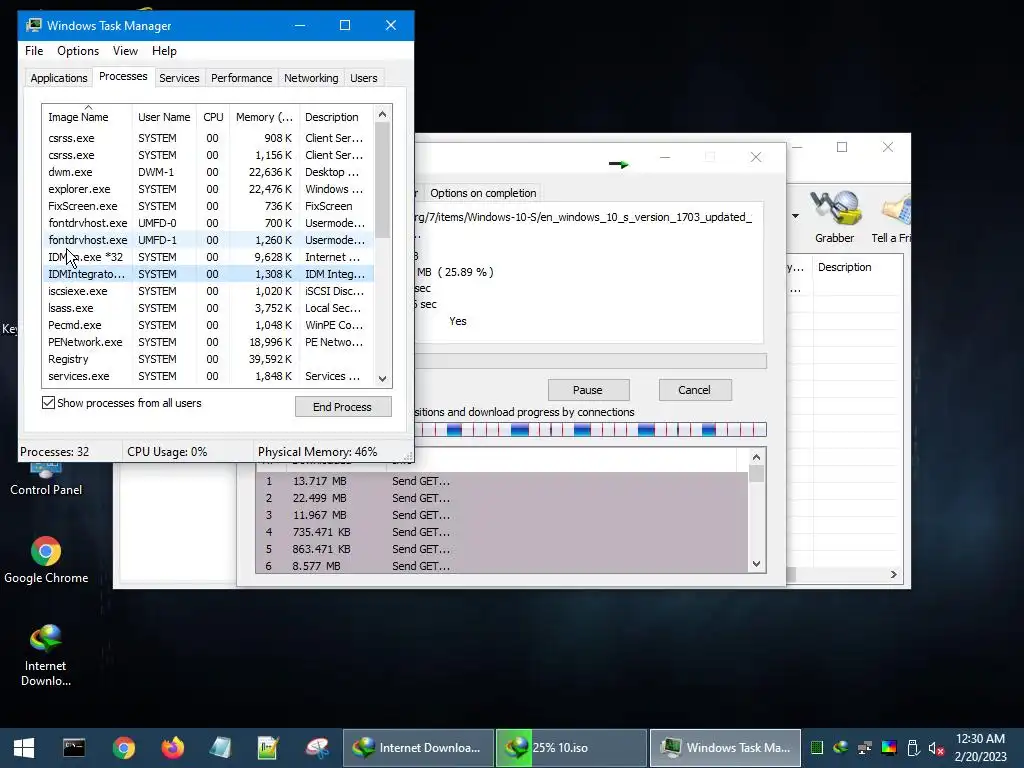Toggle Show processes from all users checkbox

point(48,403)
